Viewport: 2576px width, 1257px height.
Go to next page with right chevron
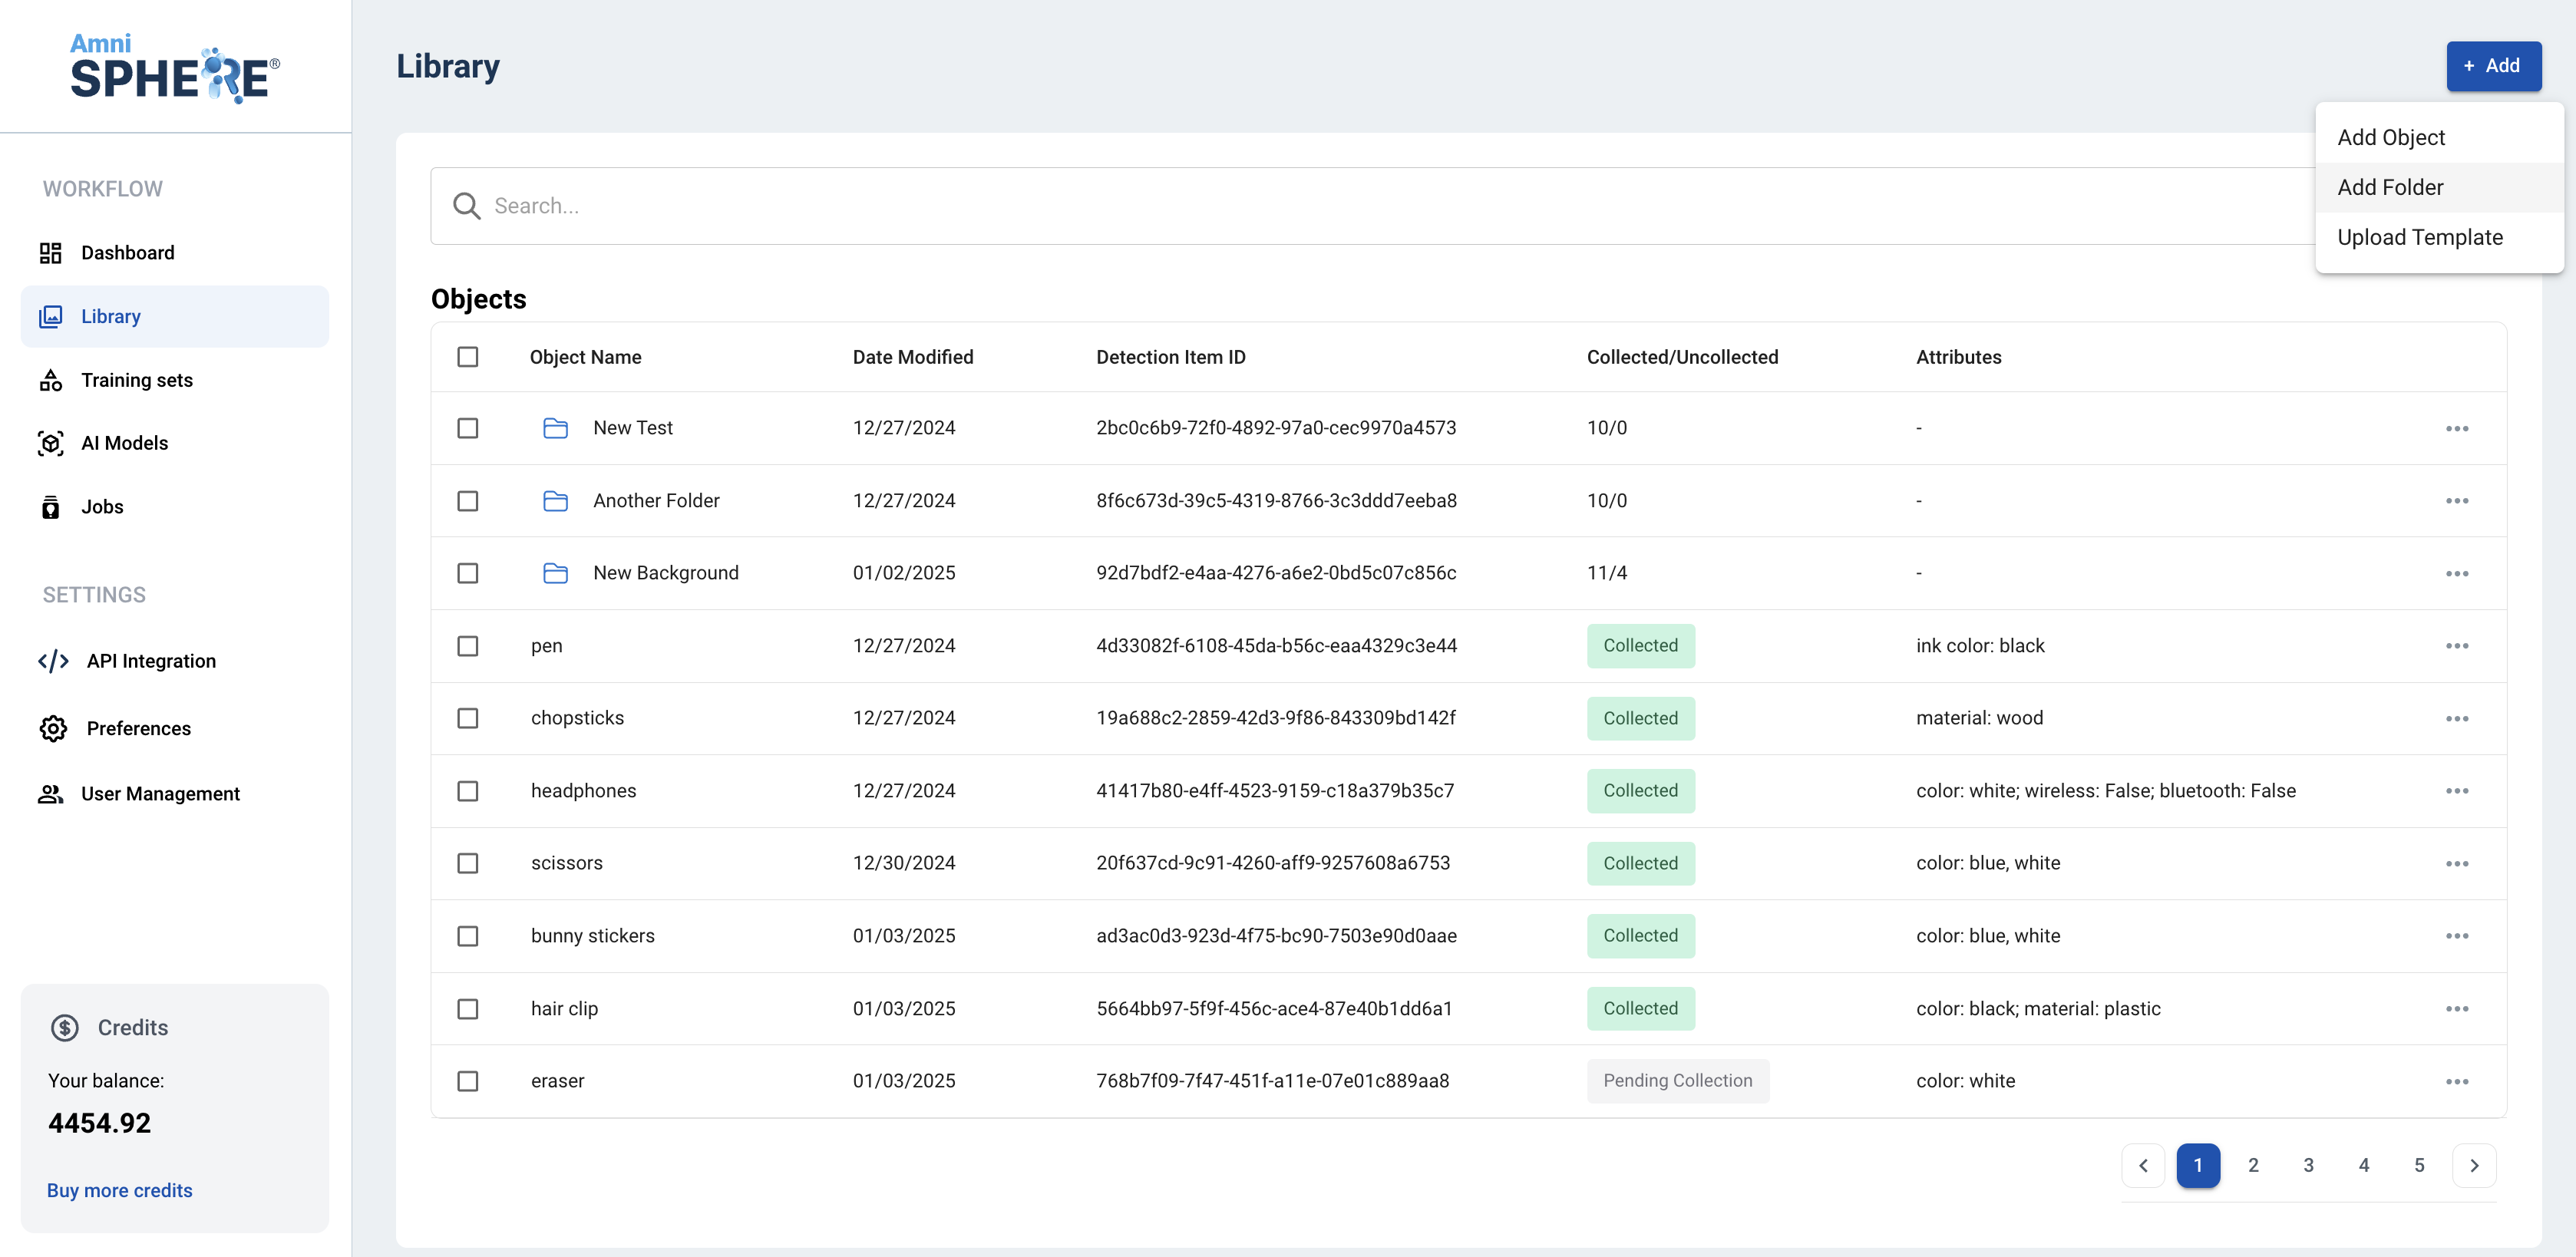(x=2473, y=1165)
